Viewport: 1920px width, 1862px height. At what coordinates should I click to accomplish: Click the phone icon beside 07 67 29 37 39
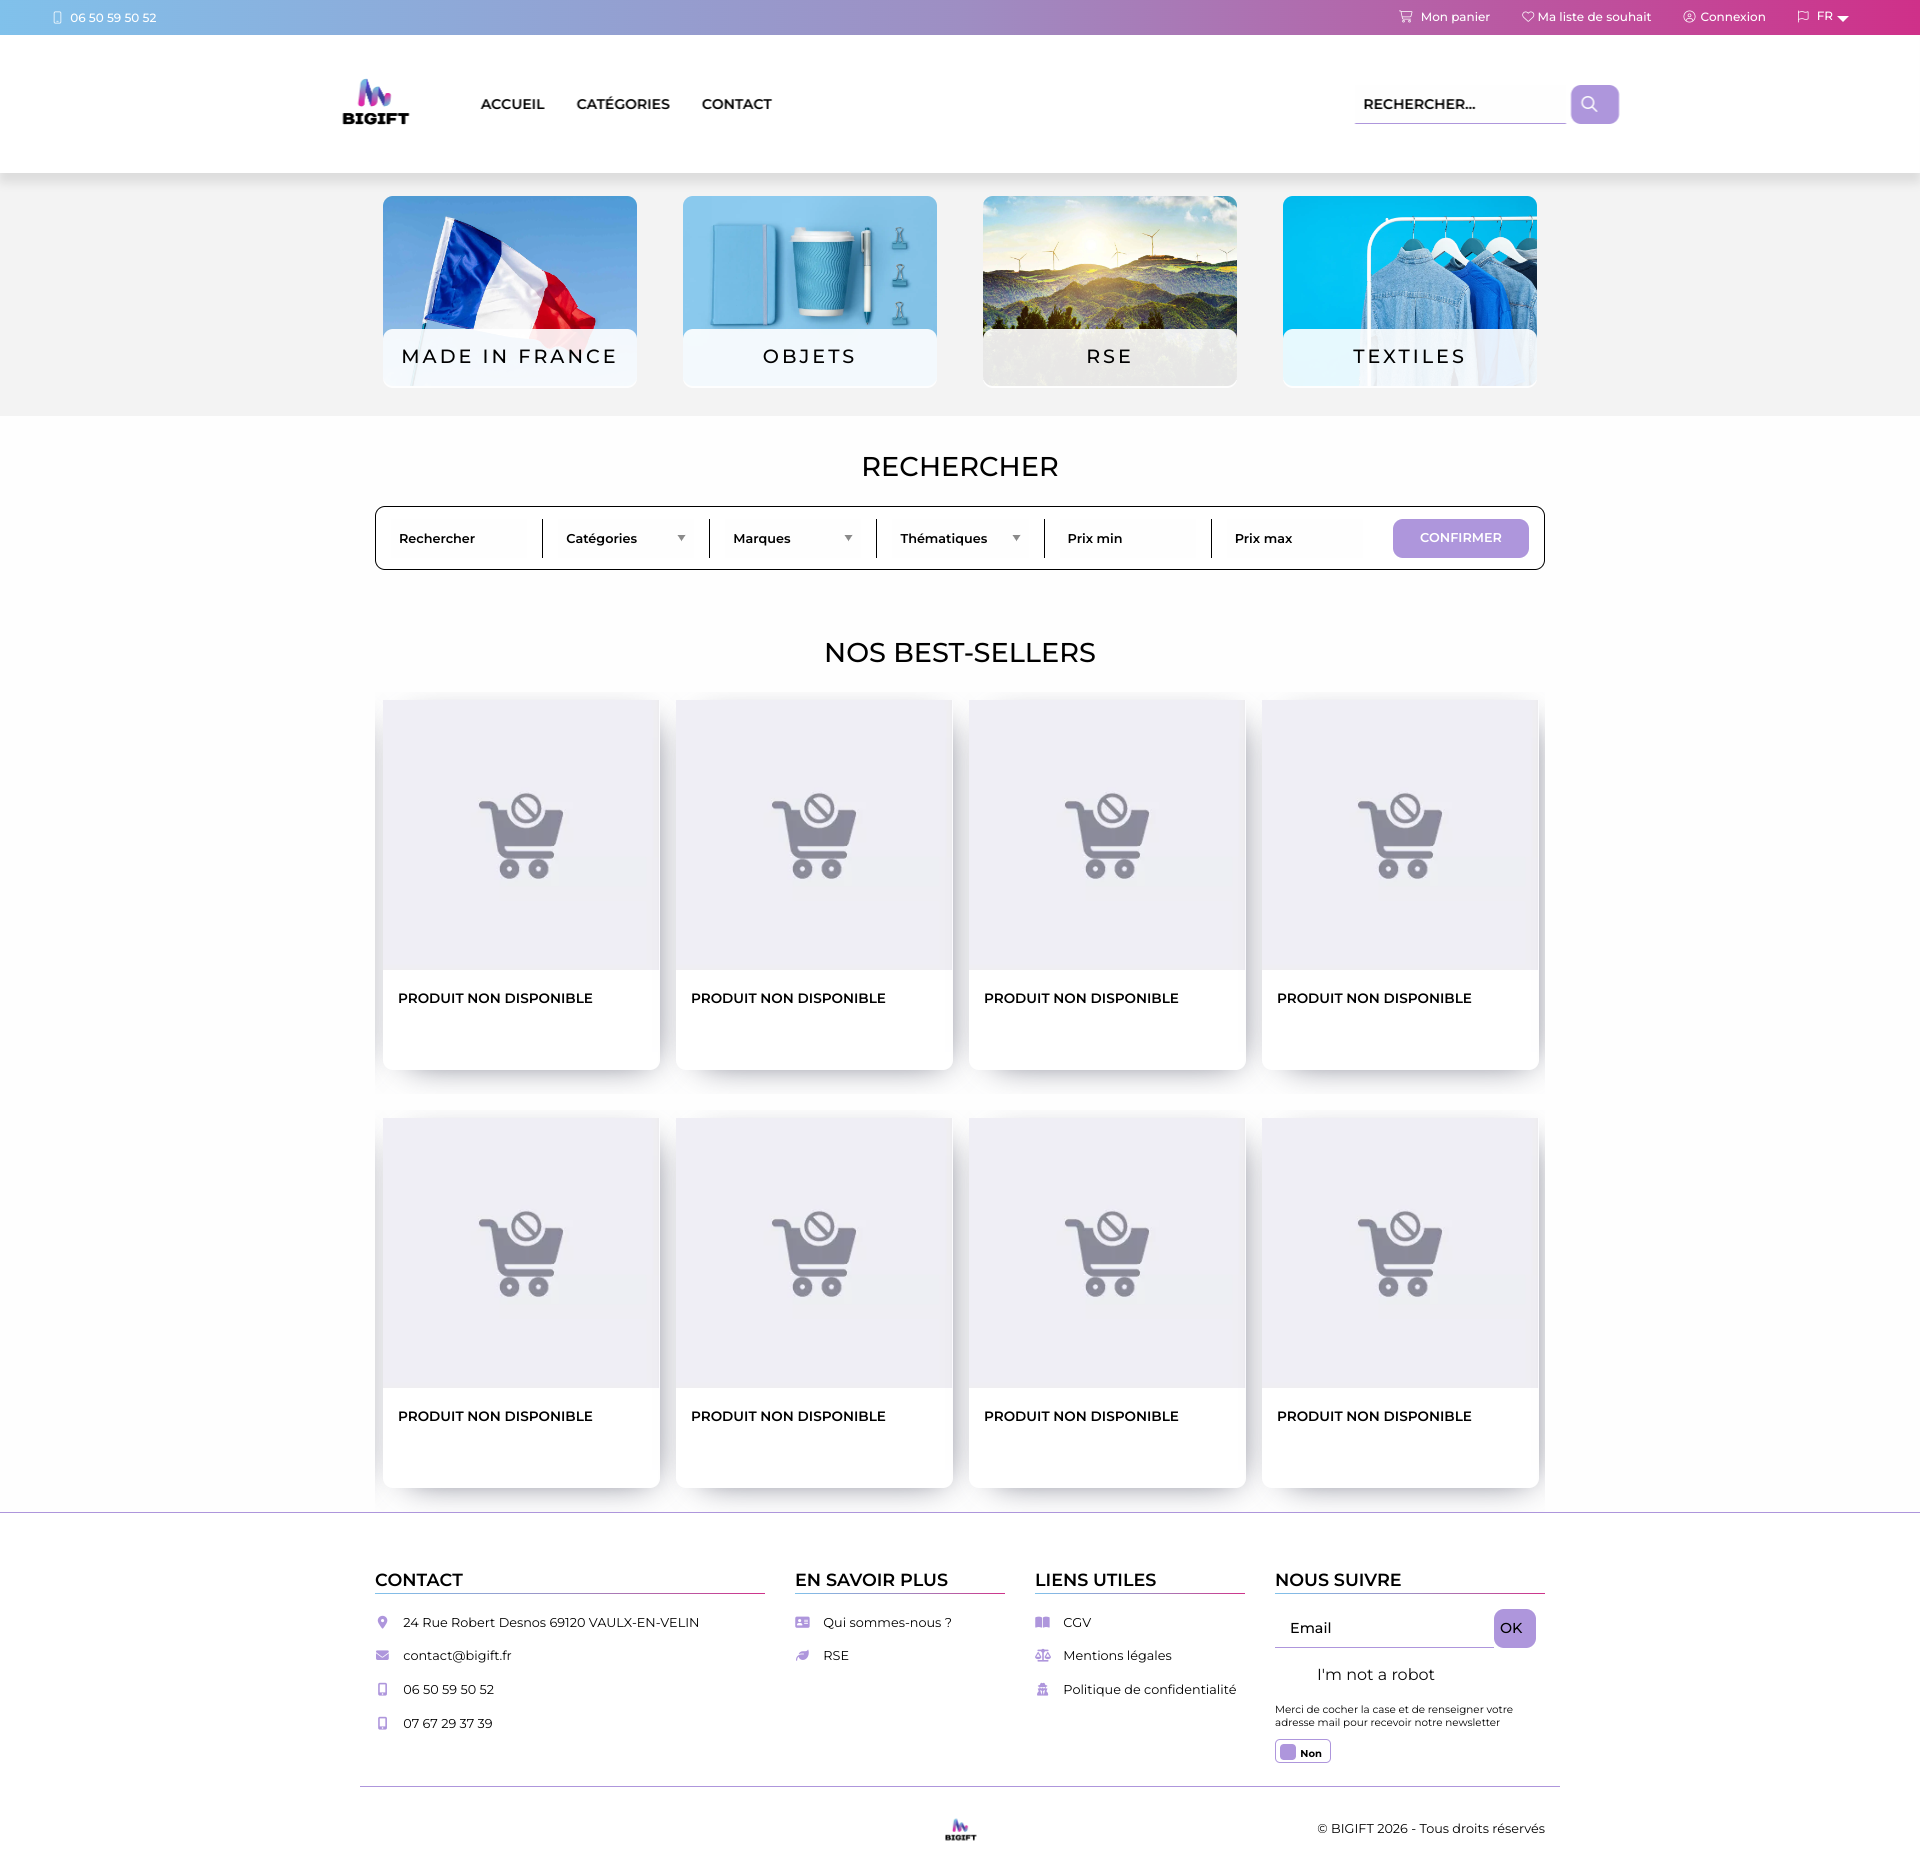click(382, 1723)
